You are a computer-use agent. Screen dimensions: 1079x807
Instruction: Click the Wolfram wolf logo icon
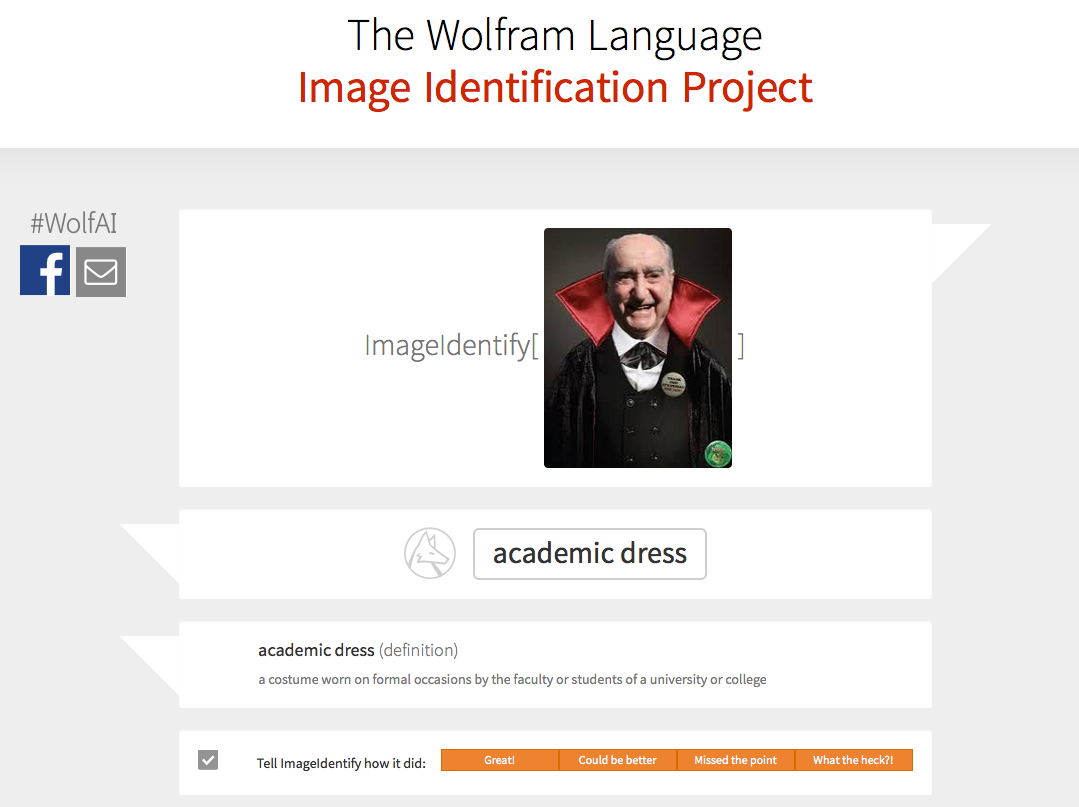[x=429, y=553]
